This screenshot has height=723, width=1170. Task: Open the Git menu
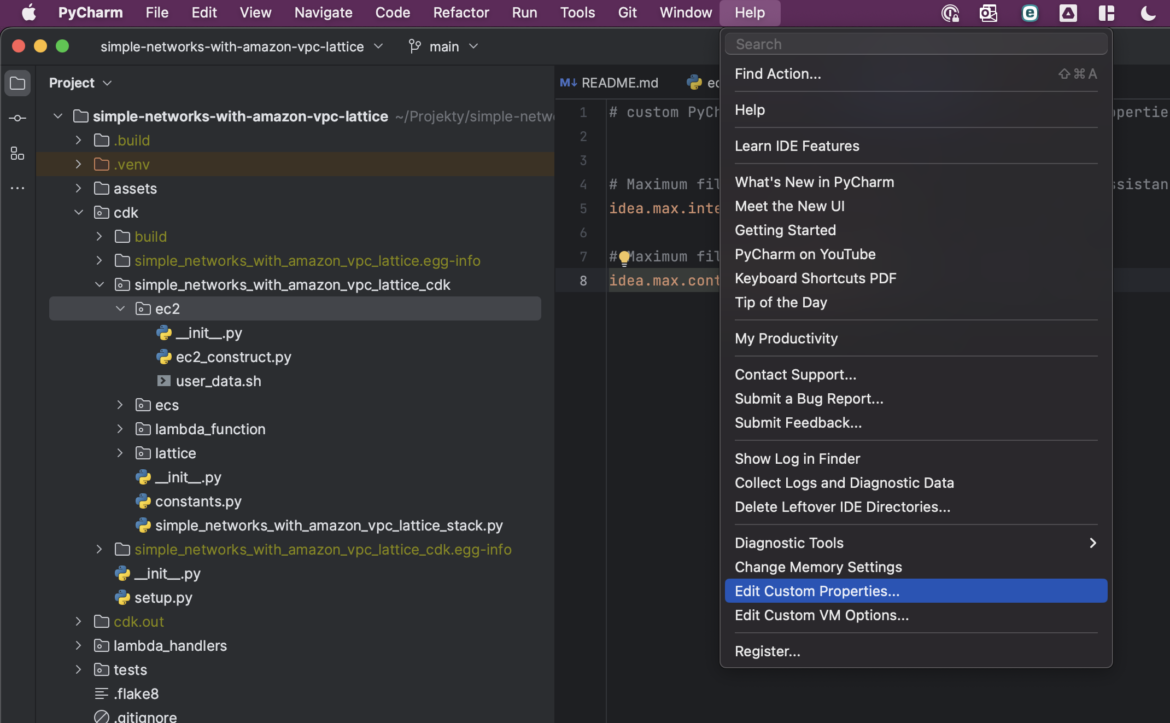tap(627, 13)
